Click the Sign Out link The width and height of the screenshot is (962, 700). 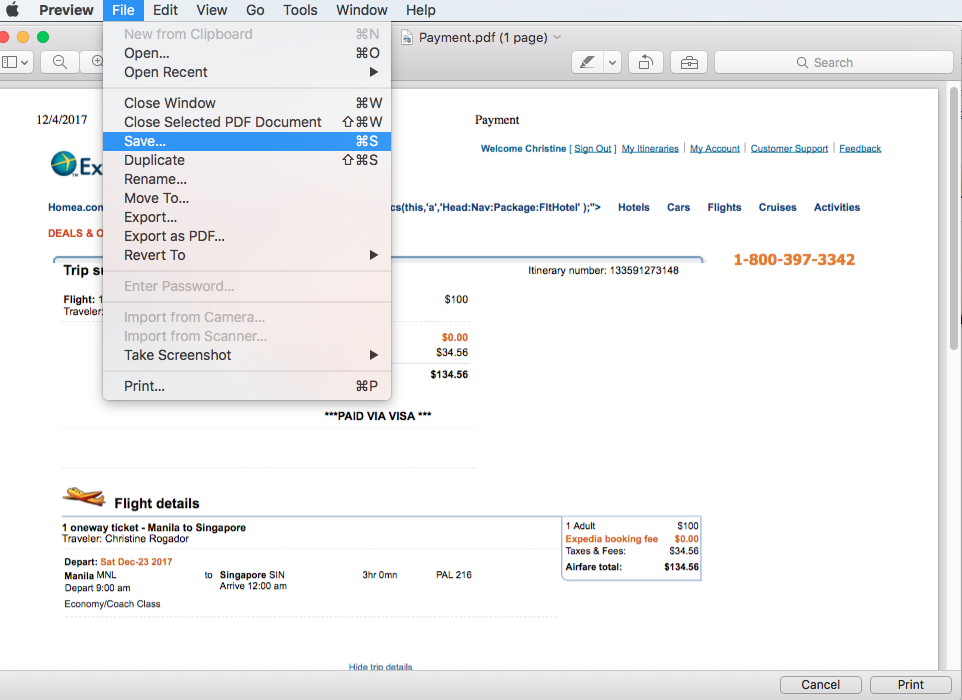click(x=593, y=148)
